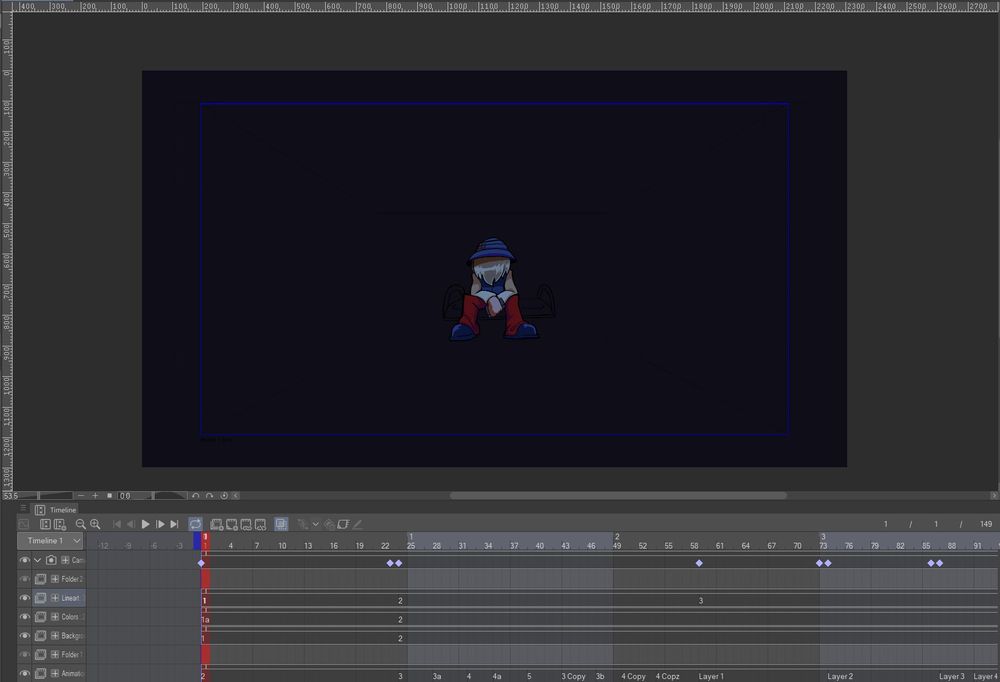Click the folder icon of the Lineart track
This screenshot has width=1000, height=682.
coord(40,598)
